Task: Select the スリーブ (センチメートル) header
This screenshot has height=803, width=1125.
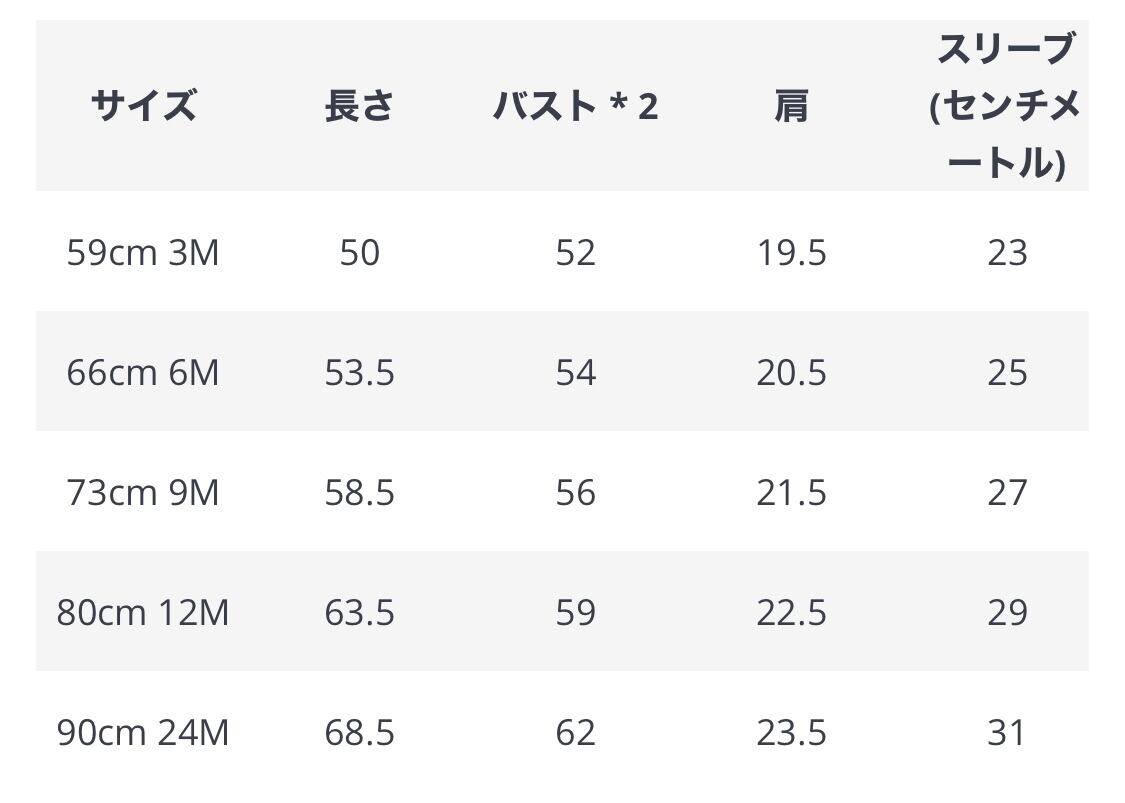Action: point(1005,105)
